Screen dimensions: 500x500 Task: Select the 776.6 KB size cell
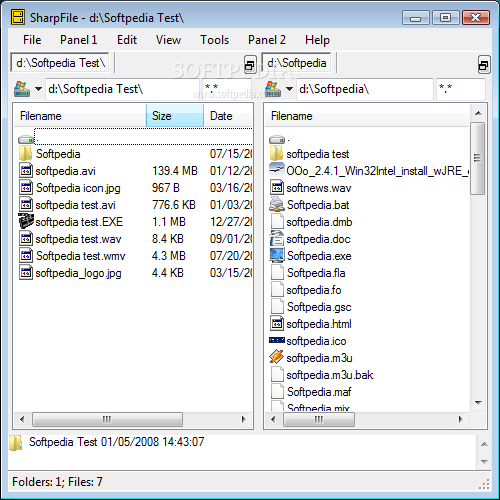coord(174,205)
